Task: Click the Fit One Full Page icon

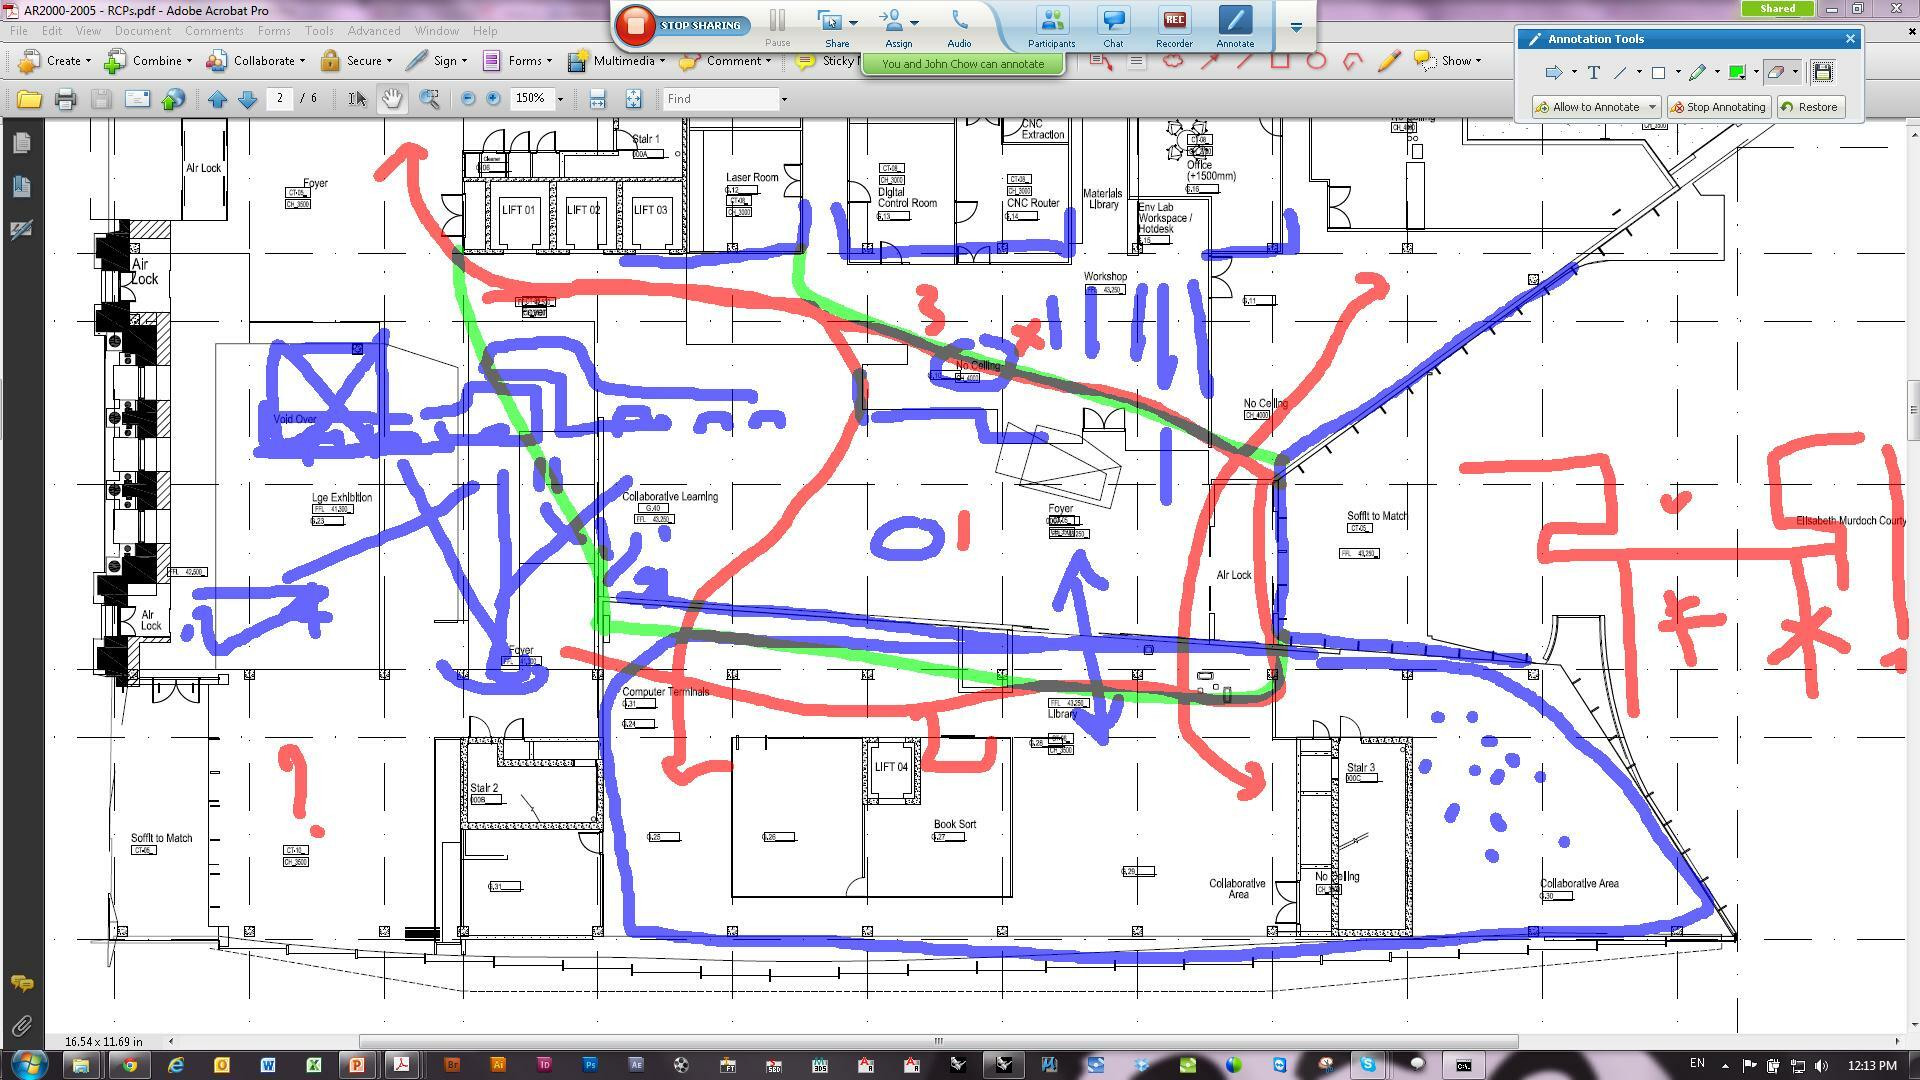Action: pyautogui.click(x=633, y=99)
